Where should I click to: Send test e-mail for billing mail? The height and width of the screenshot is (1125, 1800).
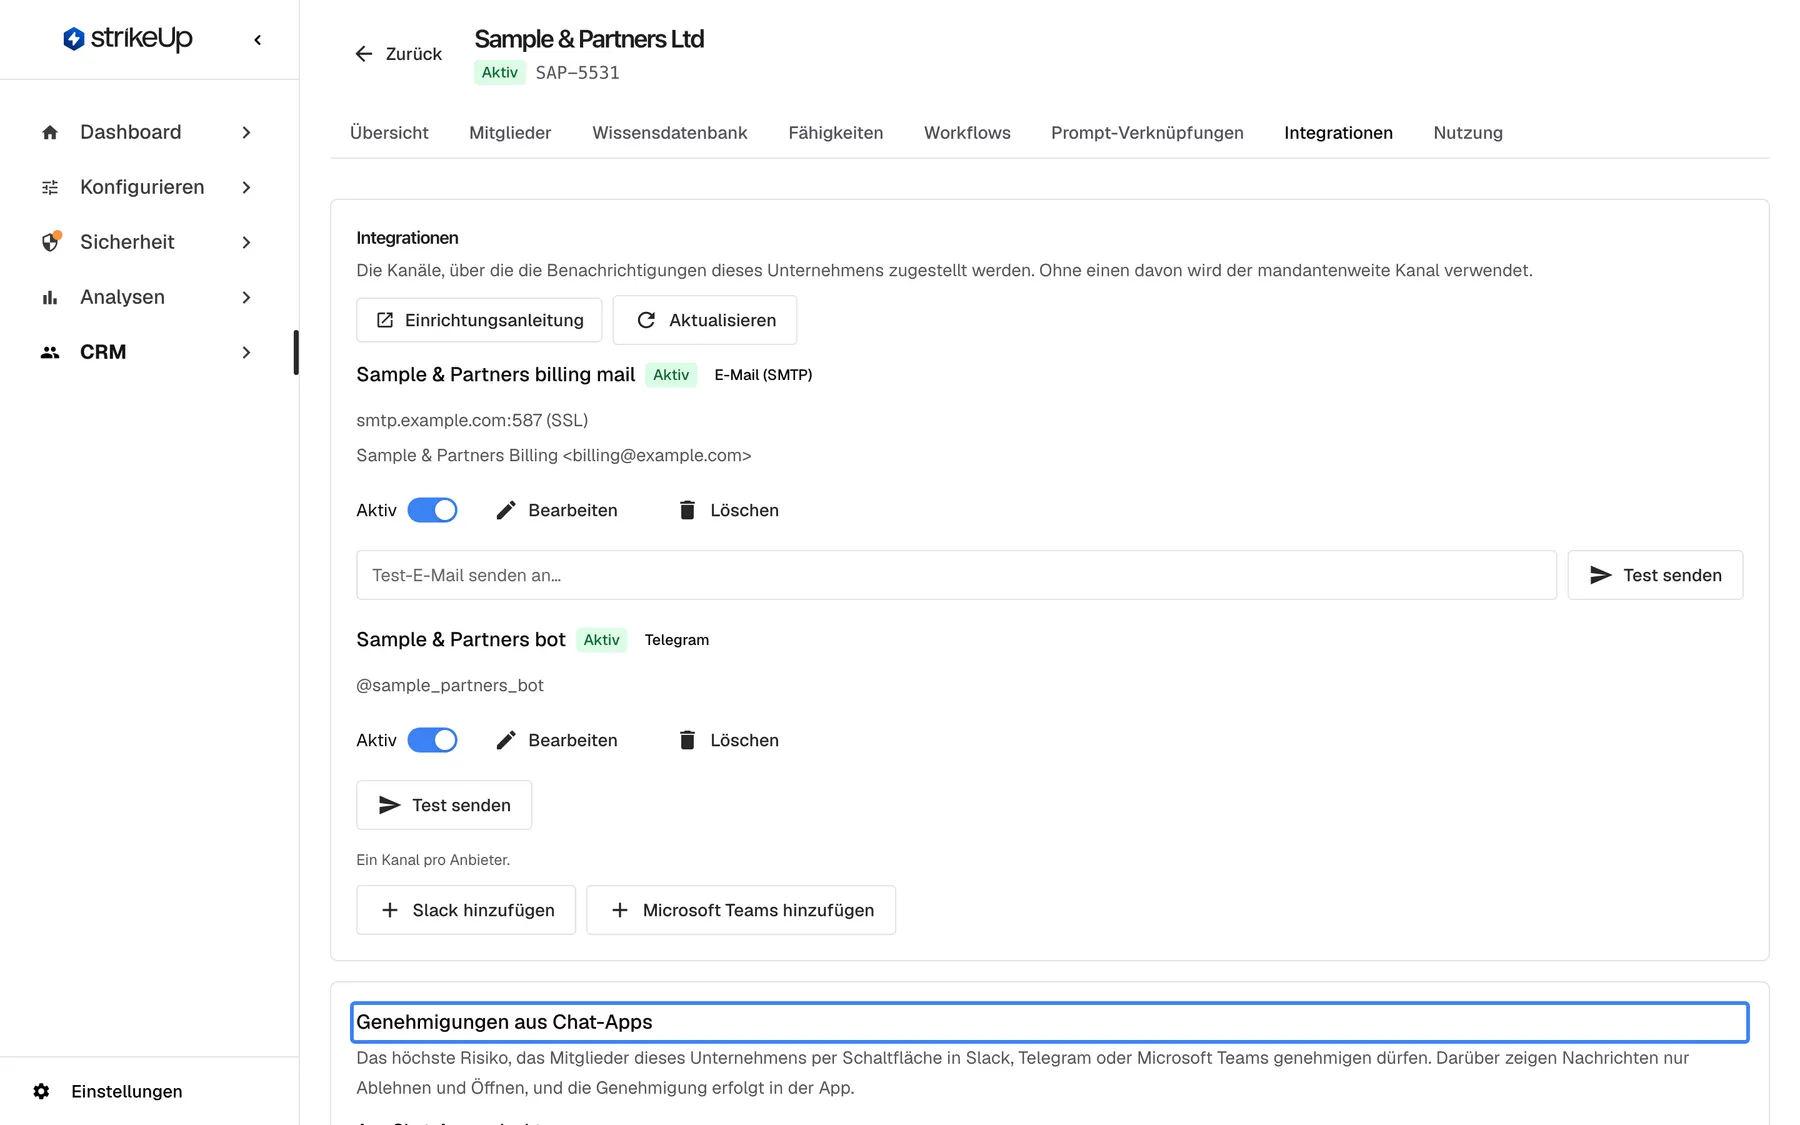pyautogui.click(x=1655, y=575)
